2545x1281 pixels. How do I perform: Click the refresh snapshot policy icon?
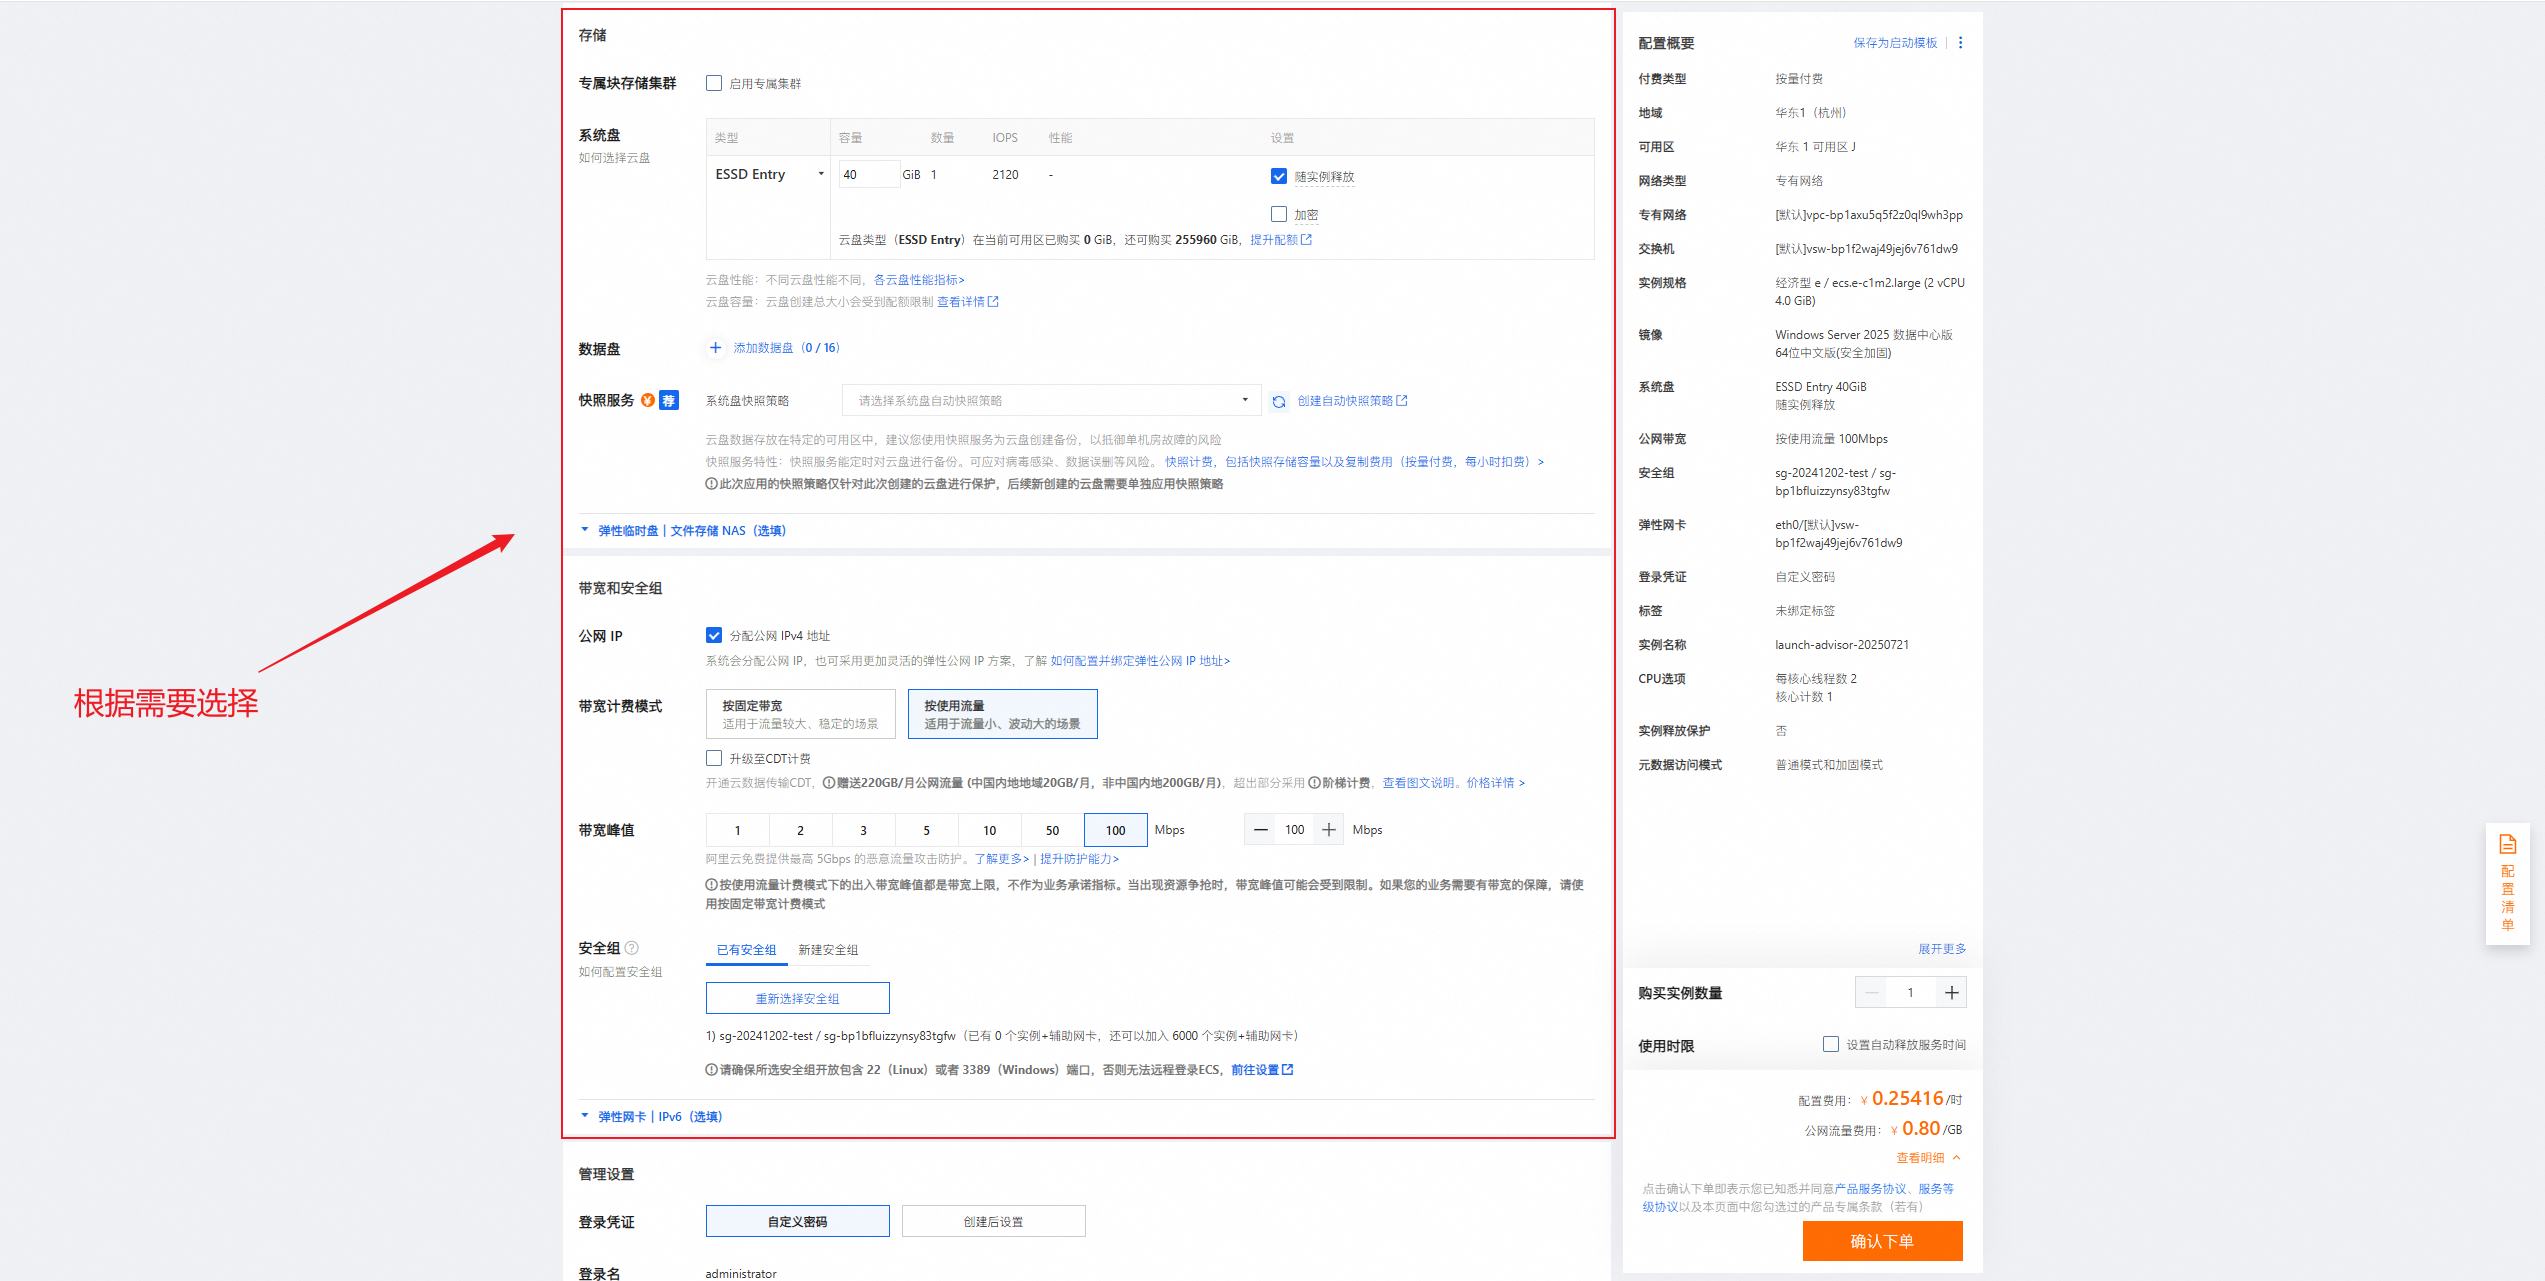point(1278,402)
